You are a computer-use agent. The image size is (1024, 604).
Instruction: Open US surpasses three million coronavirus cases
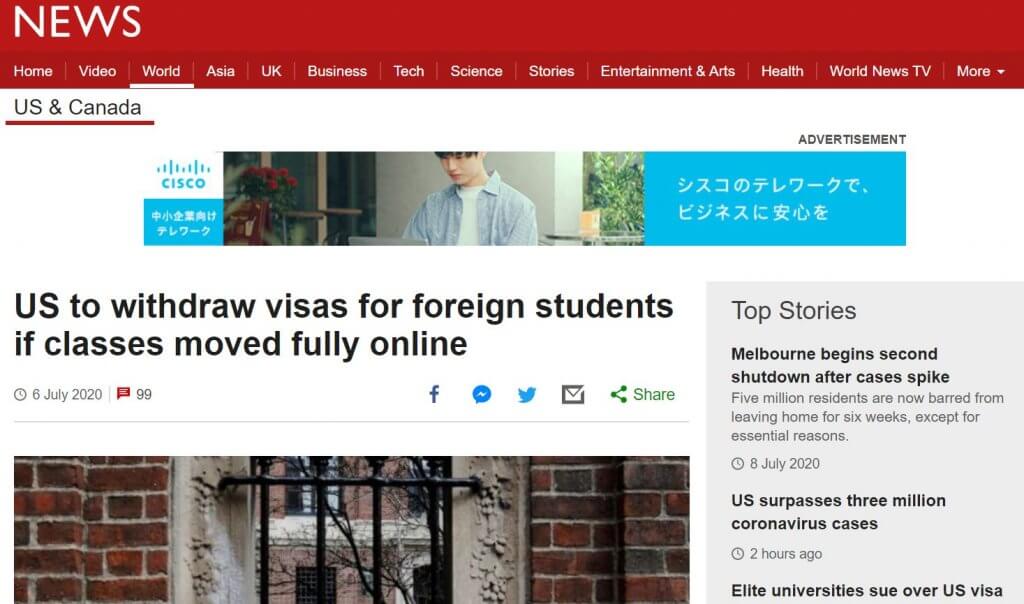pyautogui.click(x=838, y=512)
